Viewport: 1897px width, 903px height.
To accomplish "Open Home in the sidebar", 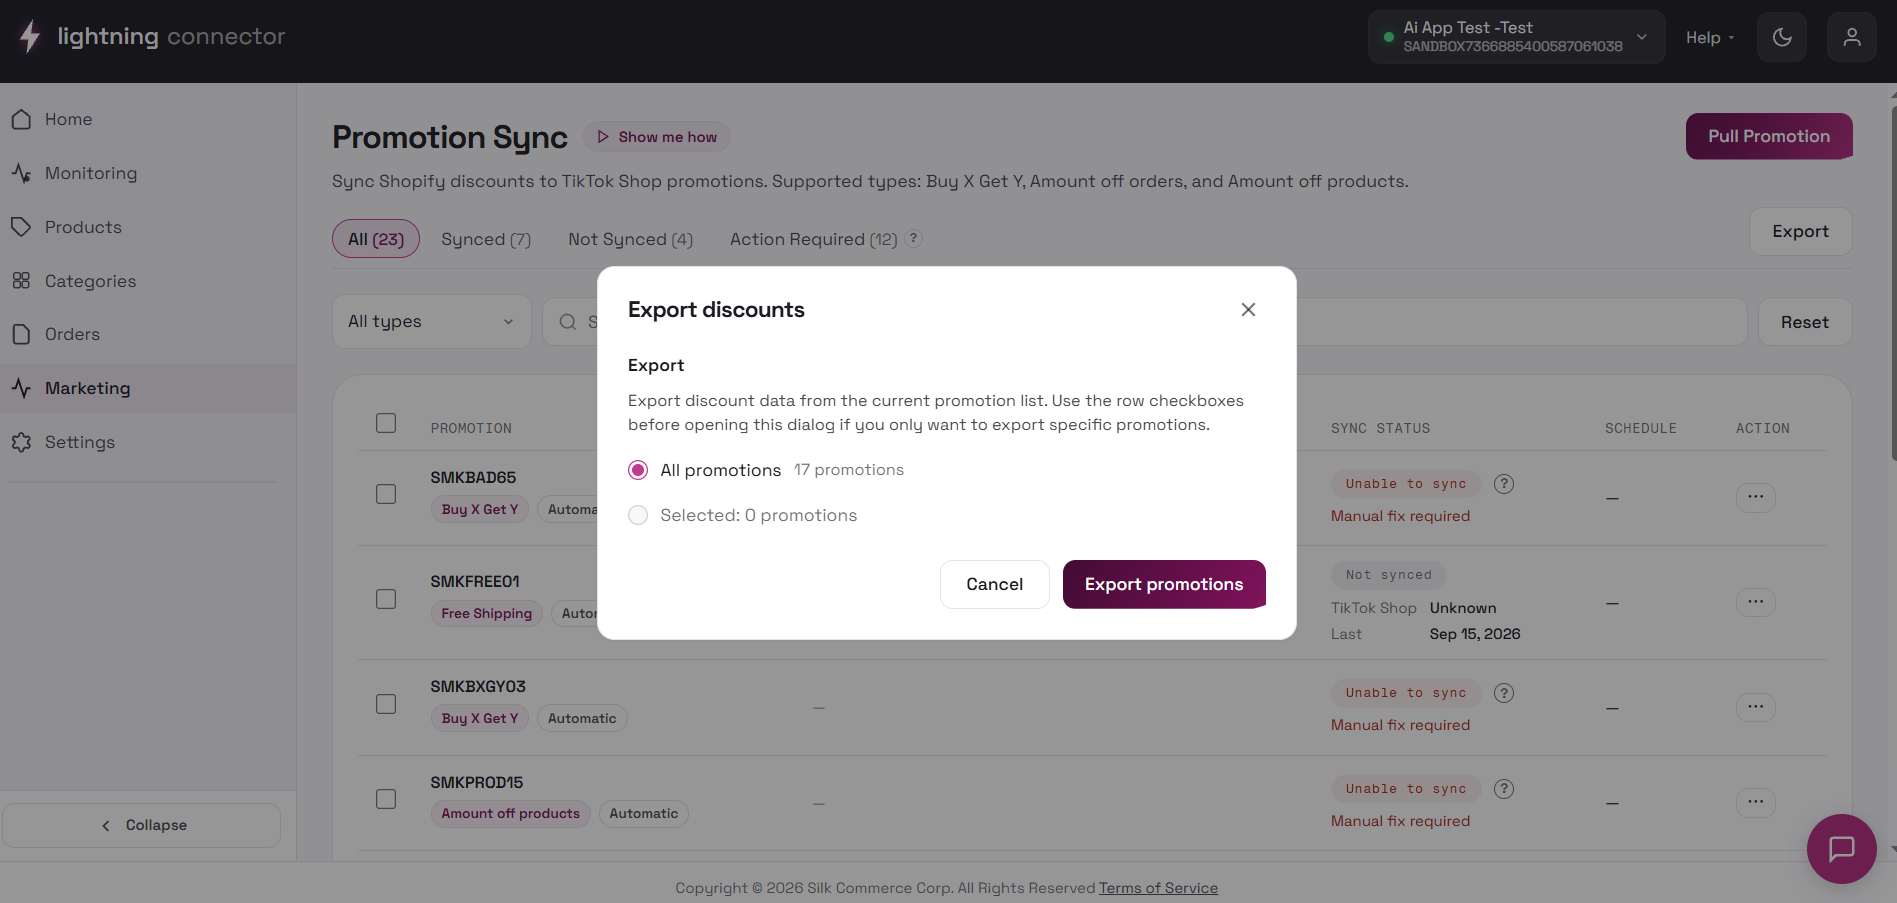I will point(148,119).
